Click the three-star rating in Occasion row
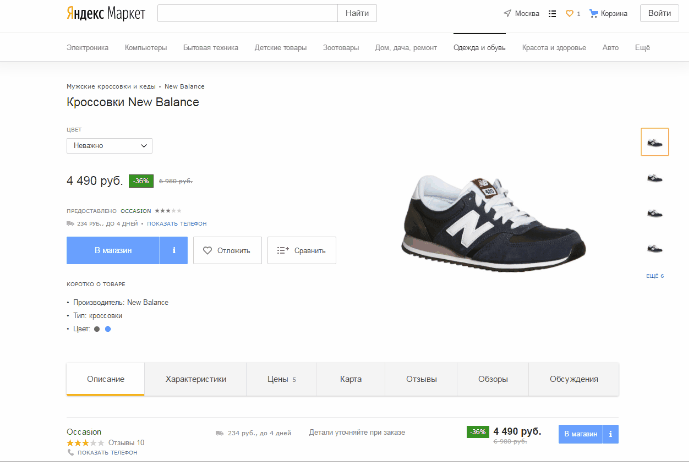Screen dimensions: 689x462 point(85,443)
